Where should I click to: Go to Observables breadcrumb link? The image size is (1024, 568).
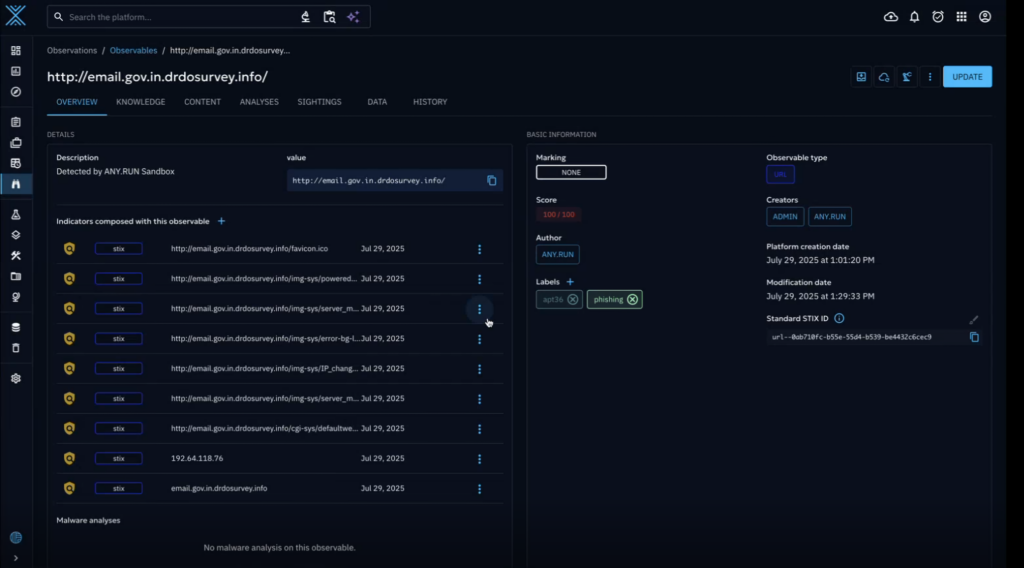pos(133,50)
